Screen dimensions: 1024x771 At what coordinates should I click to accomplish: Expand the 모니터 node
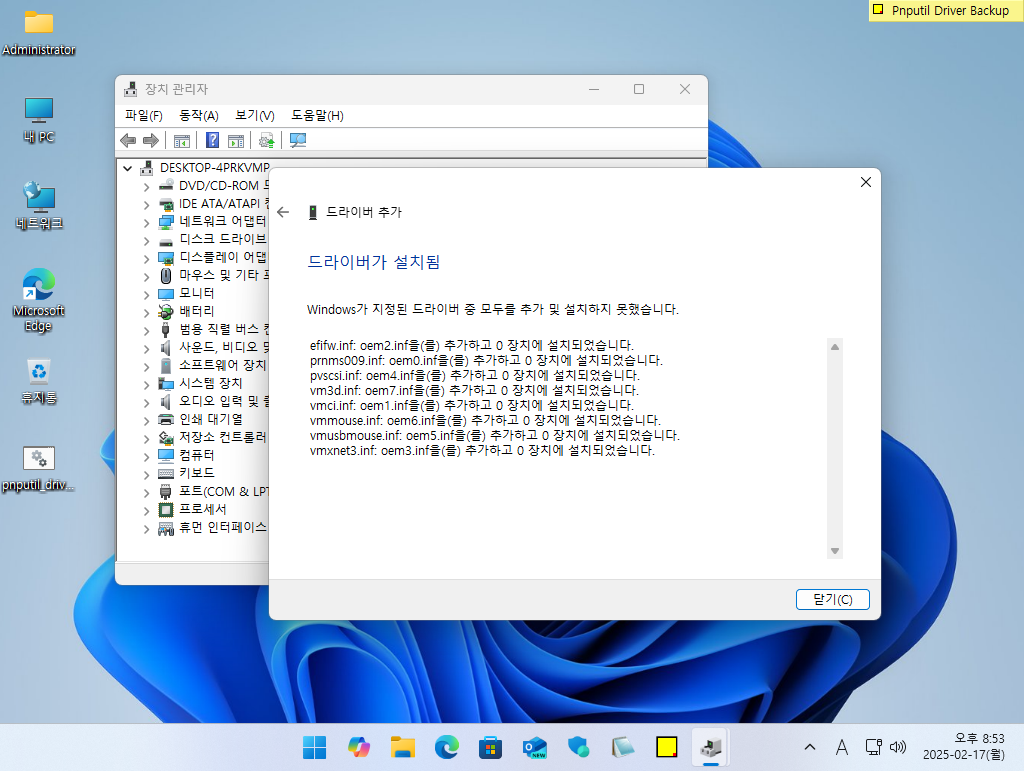coord(146,294)
